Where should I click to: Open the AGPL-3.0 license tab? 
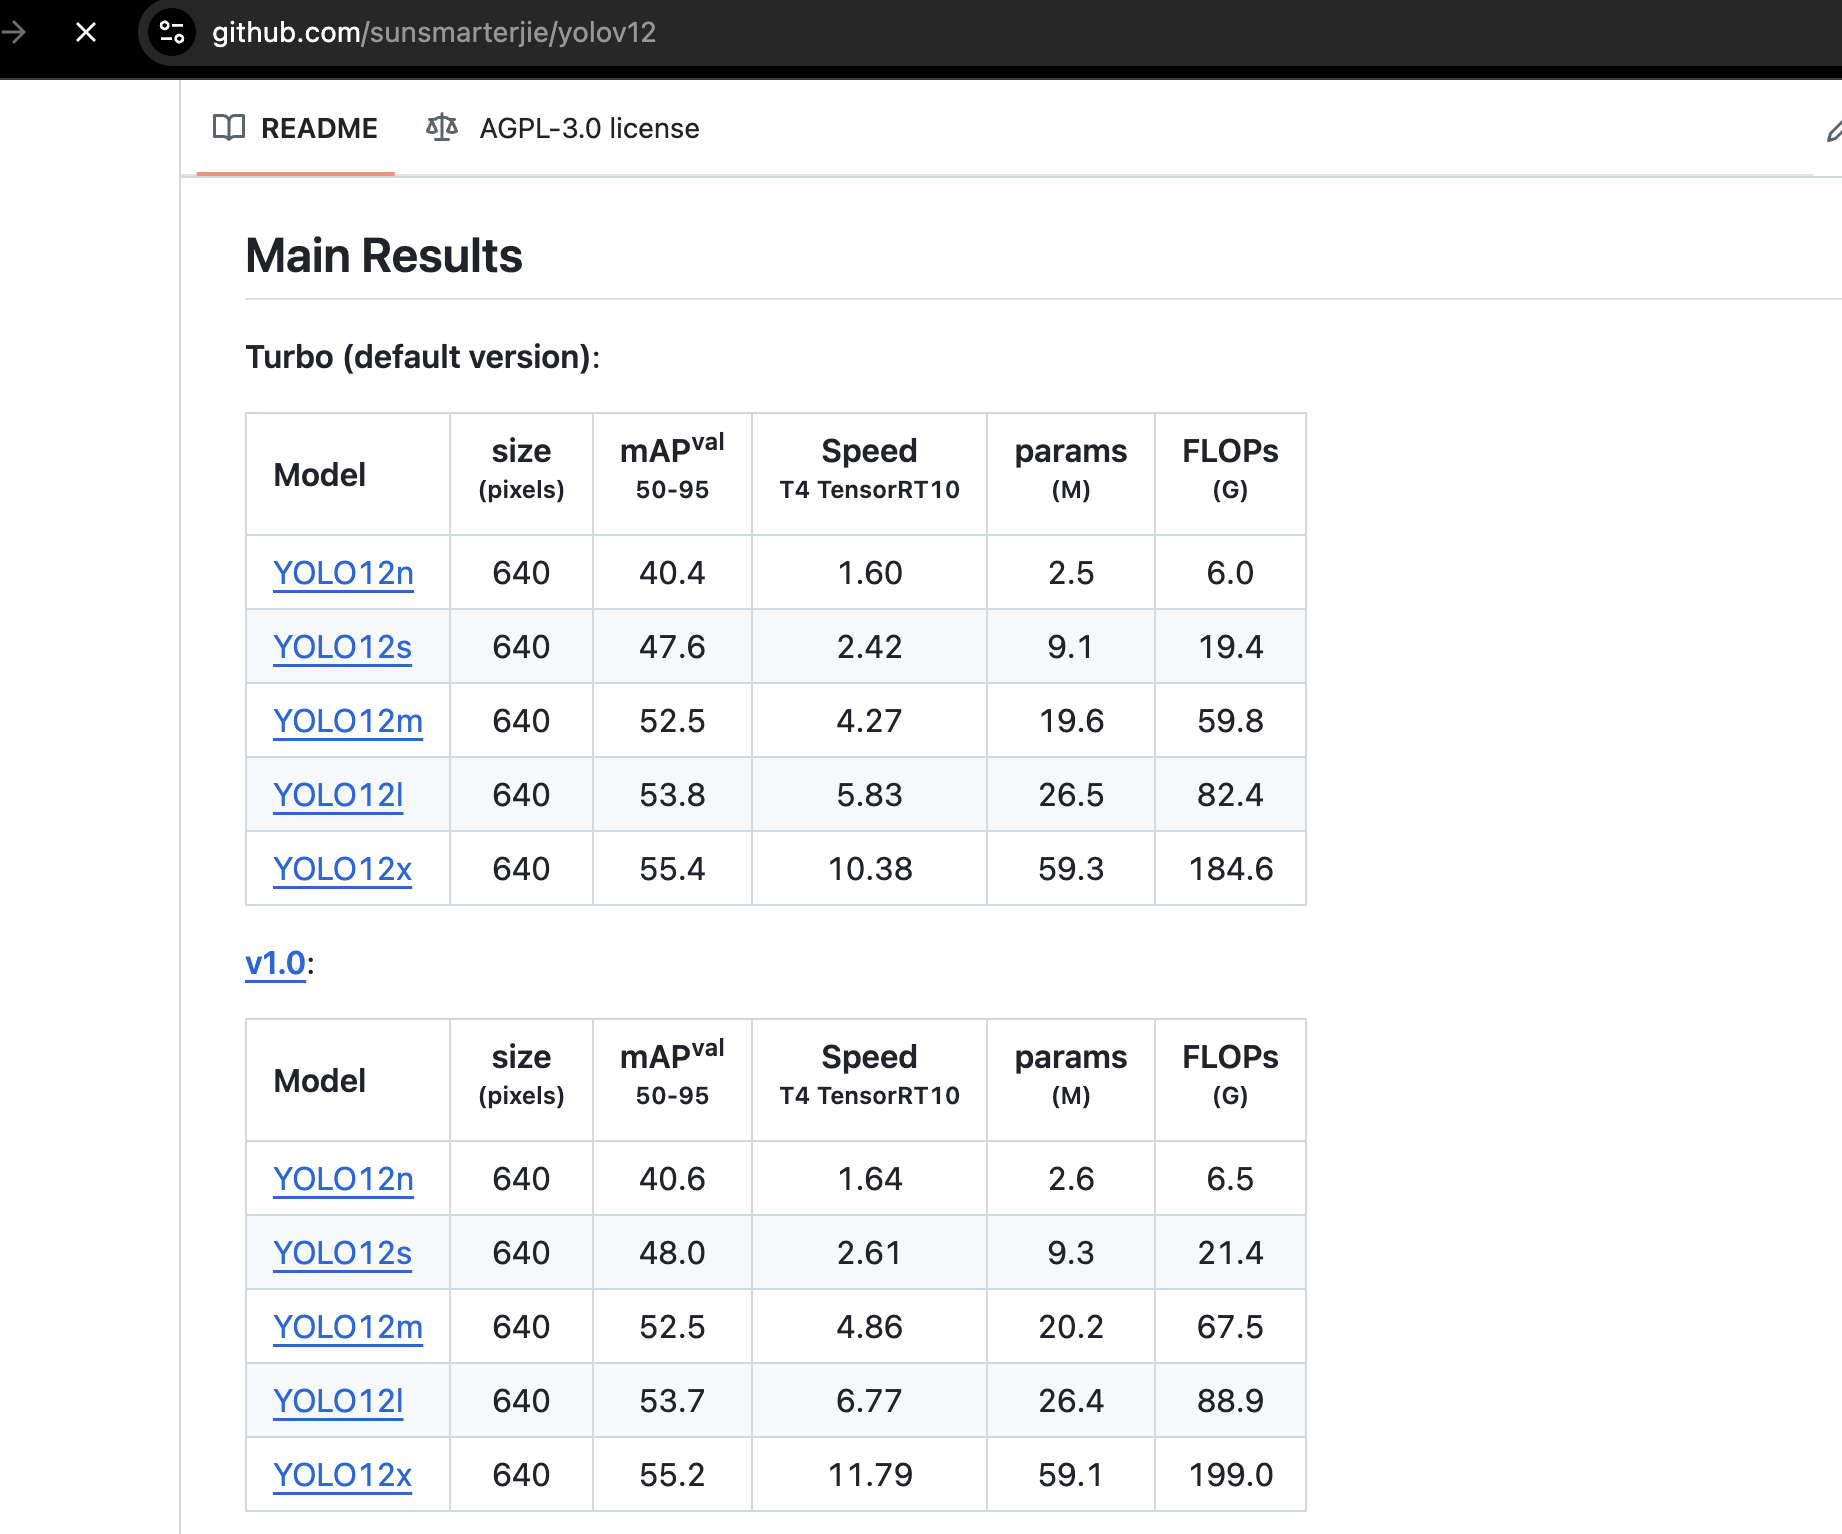point(563,128)
